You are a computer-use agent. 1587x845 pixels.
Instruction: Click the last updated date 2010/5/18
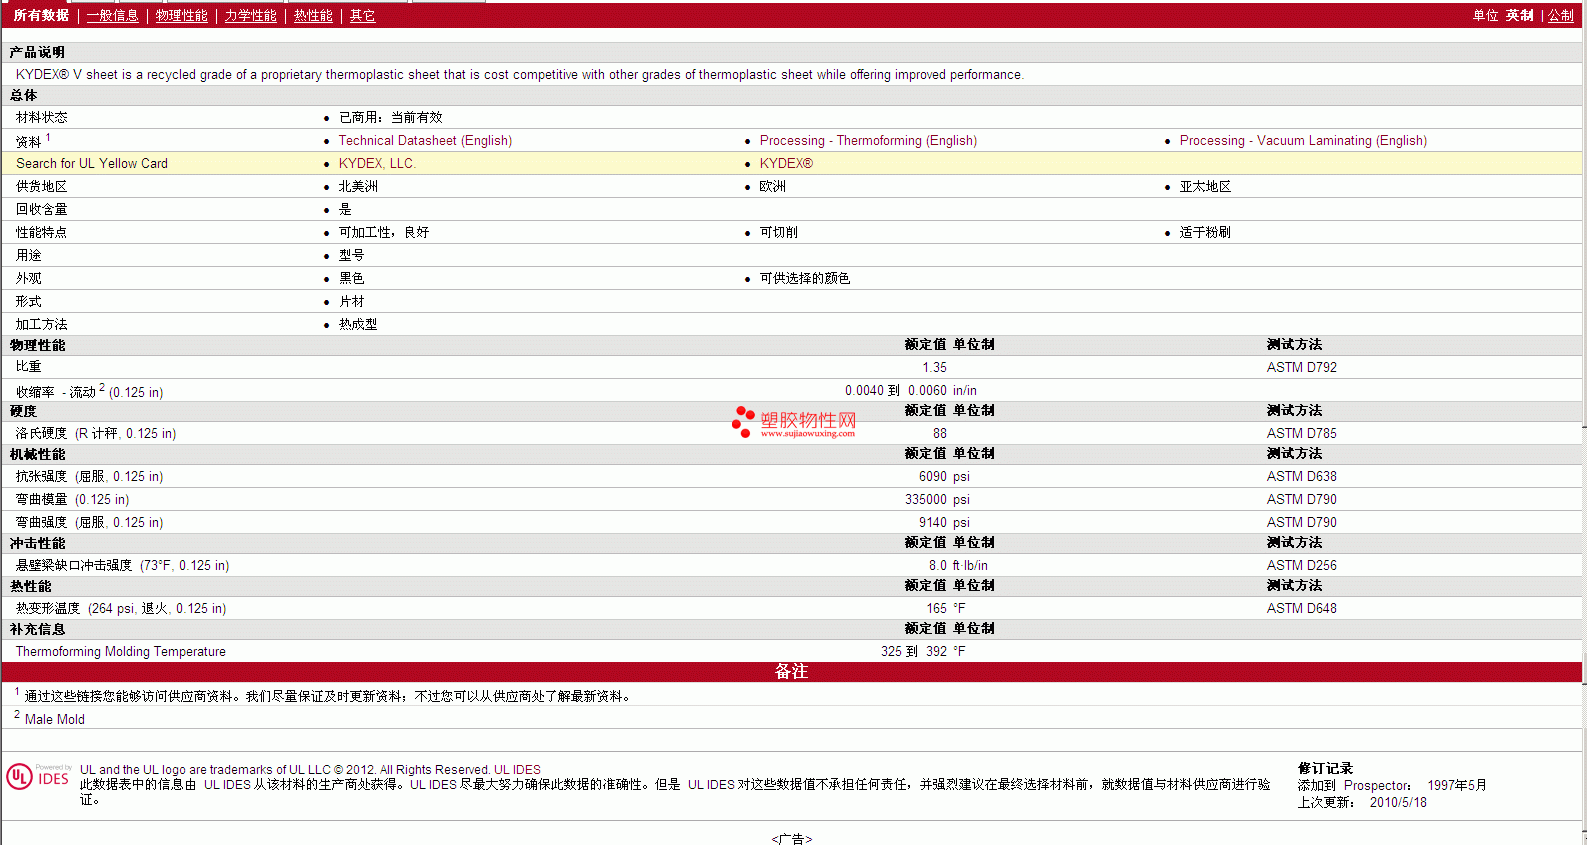pos(1398,803)
